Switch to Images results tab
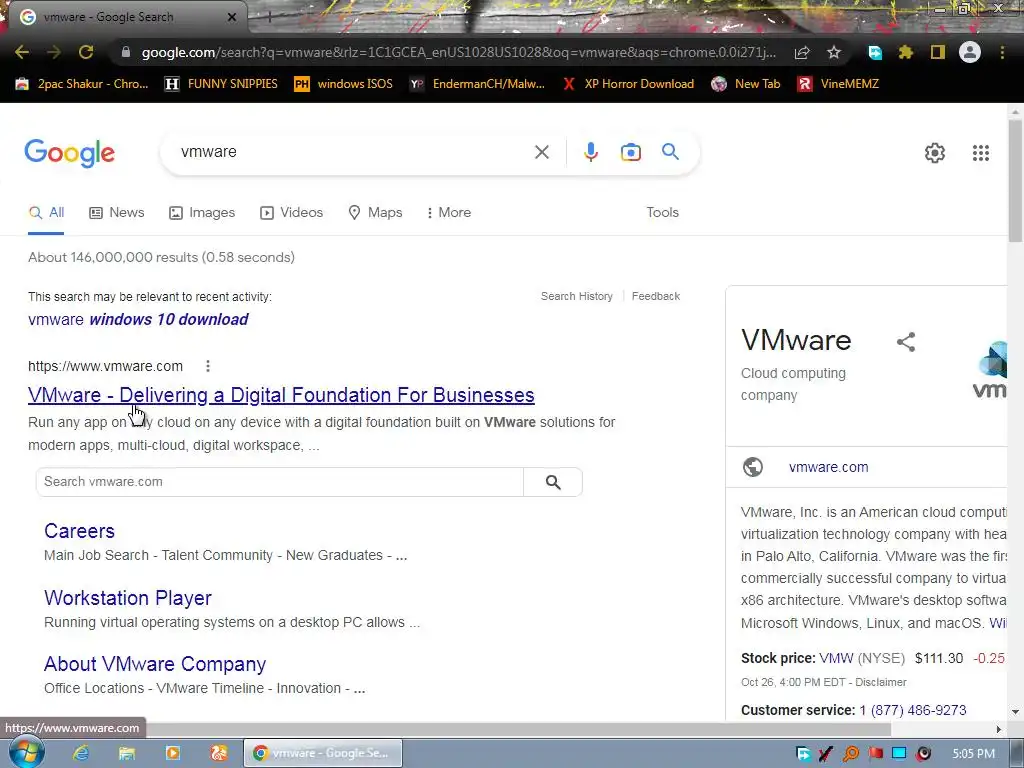 [x=202, y=213]
